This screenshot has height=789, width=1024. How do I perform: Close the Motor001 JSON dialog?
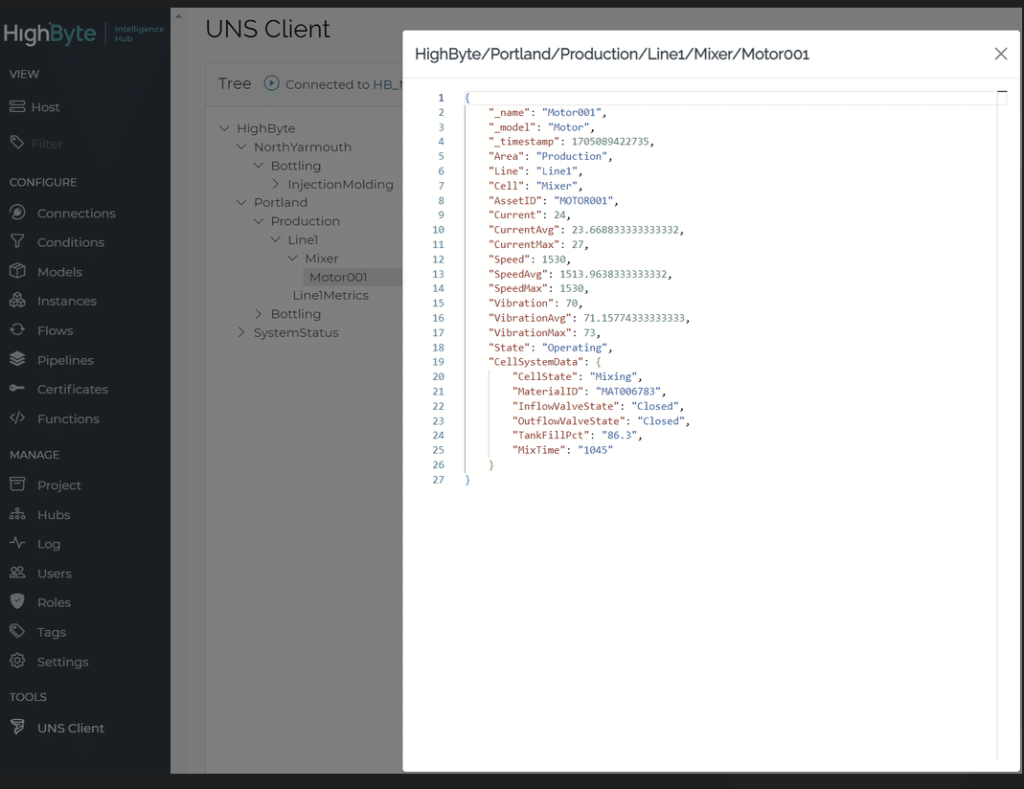click(1000, 54)
